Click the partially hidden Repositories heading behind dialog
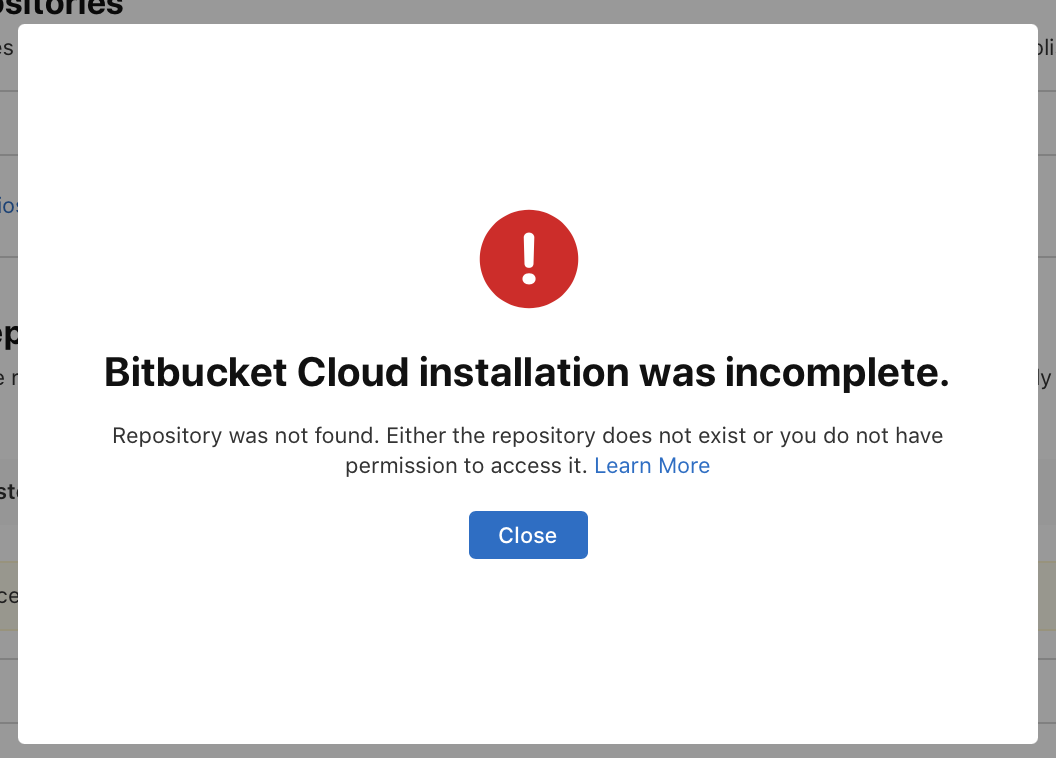 click(x=70, y=8)
